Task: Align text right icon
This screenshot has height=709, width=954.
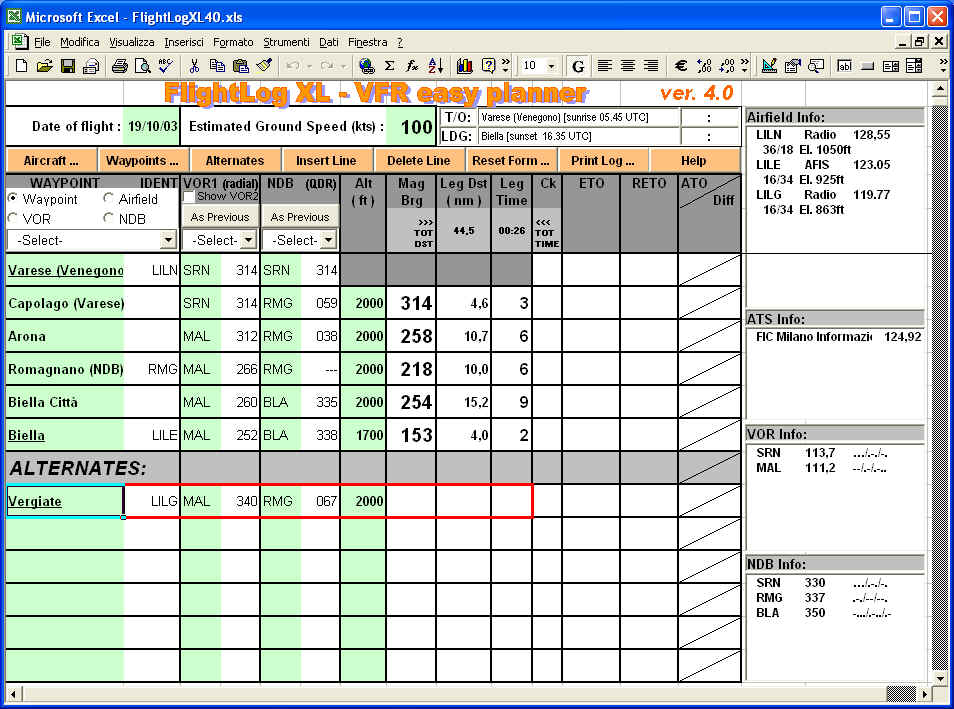Action: pyautogui.click(x=650, y=66)
